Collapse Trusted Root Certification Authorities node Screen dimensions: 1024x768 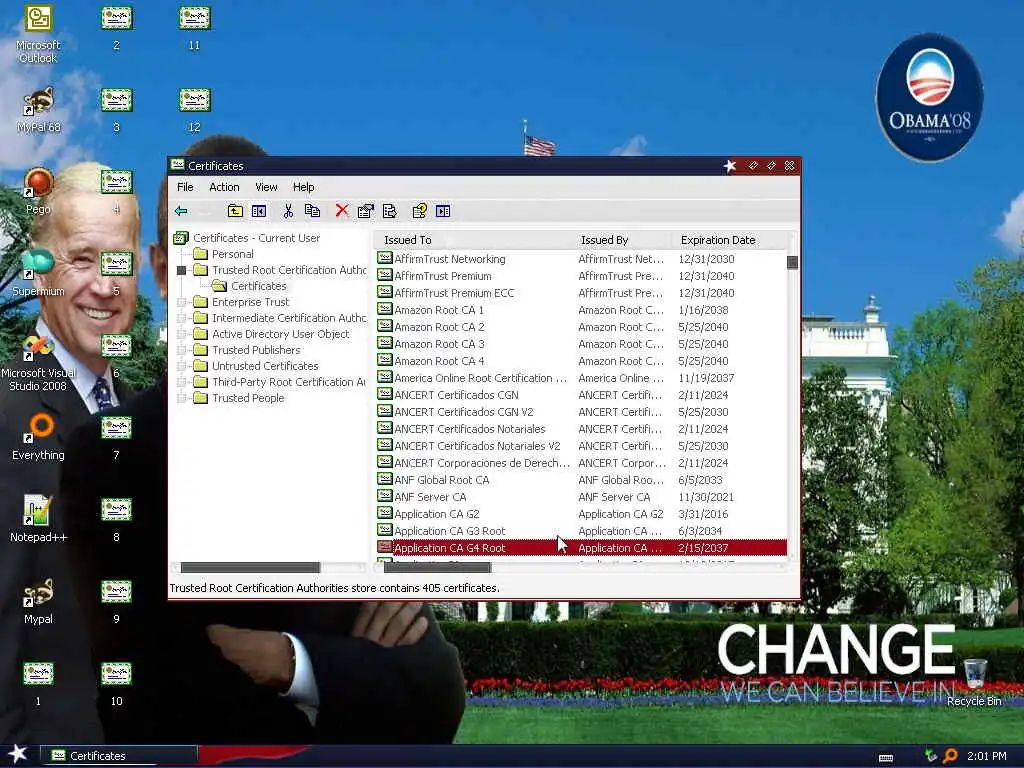pyautogui.click(x=182, y=270)
